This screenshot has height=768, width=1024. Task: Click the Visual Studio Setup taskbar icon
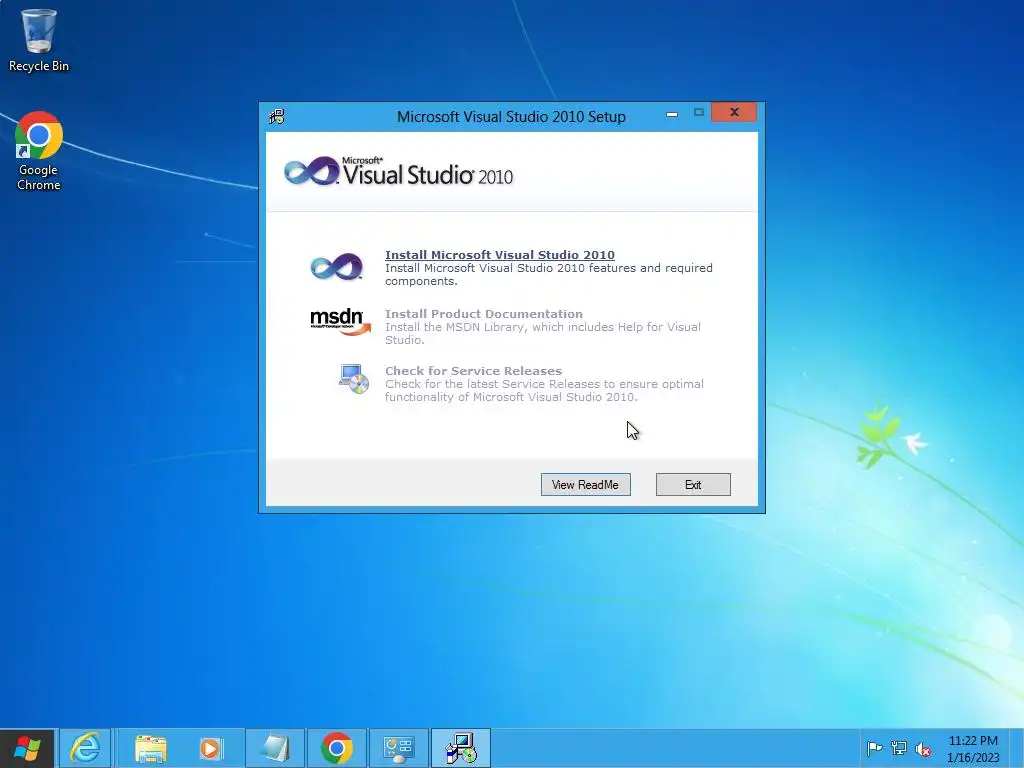461,748
